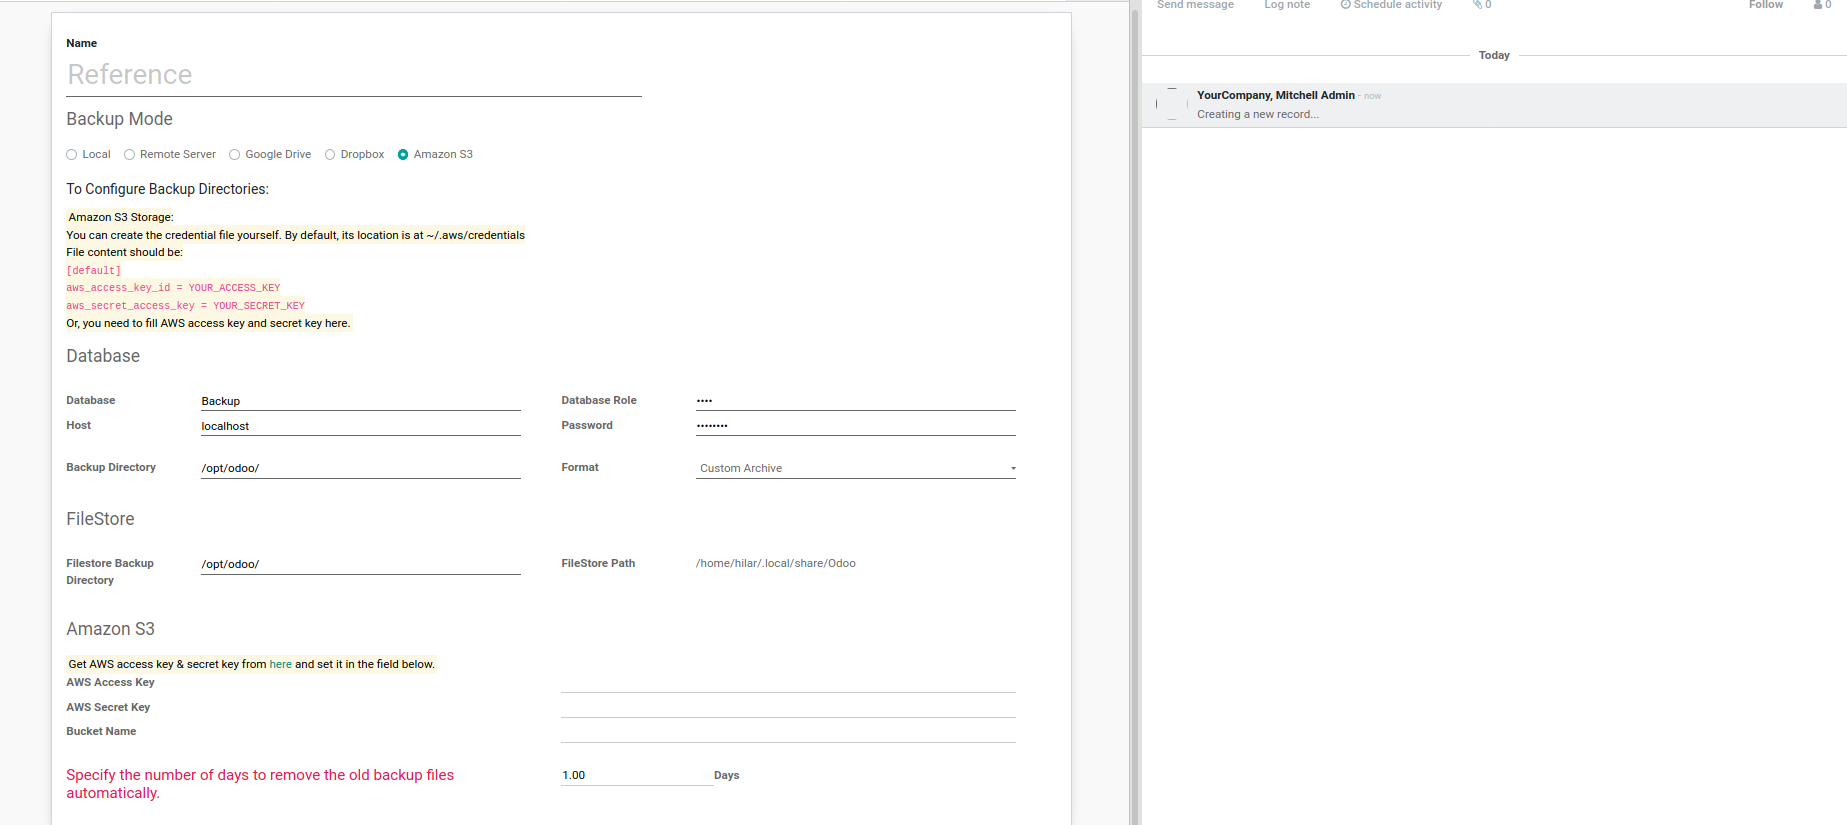Focus the Database Role field
This screenshot has height=825, width=1847.
856,401
